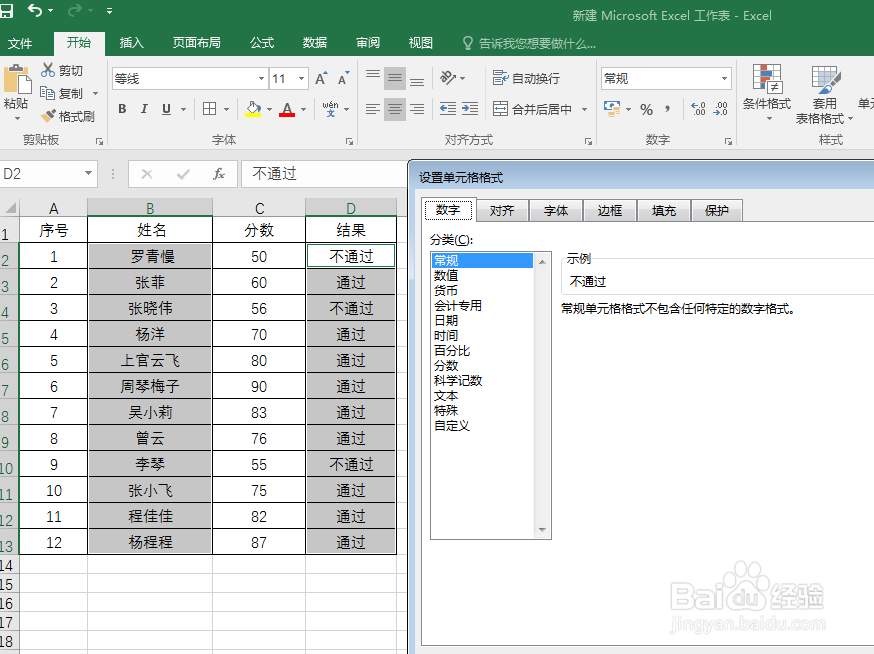Expand the Merge & Center dropdown arrow
Viewport: 874px width, 654px height.
(x=584, y=109)
